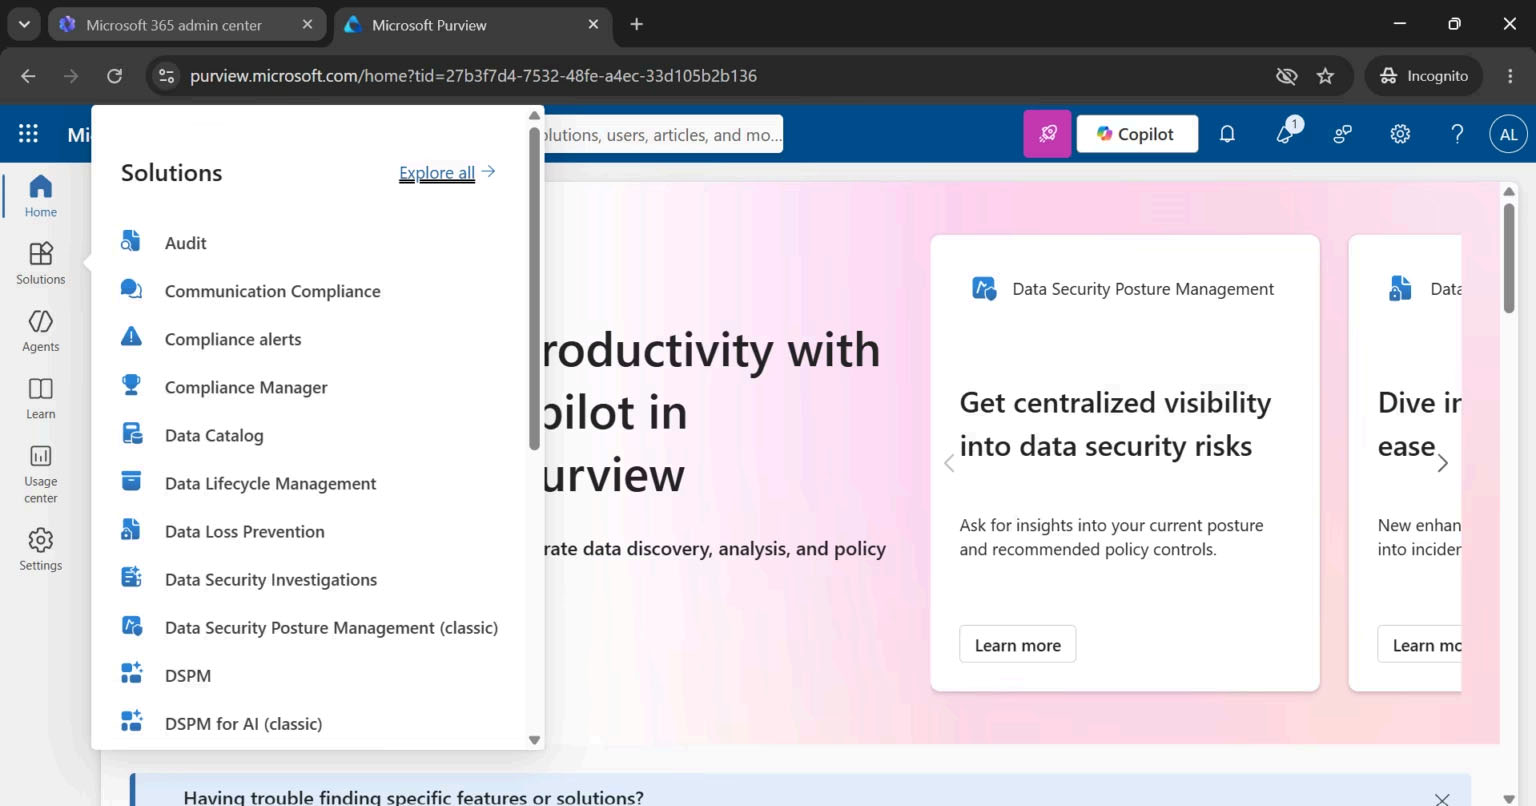Open Agents in the left sidebar
The width and height of the screenshot is (1536, 806).
point(41,330)
